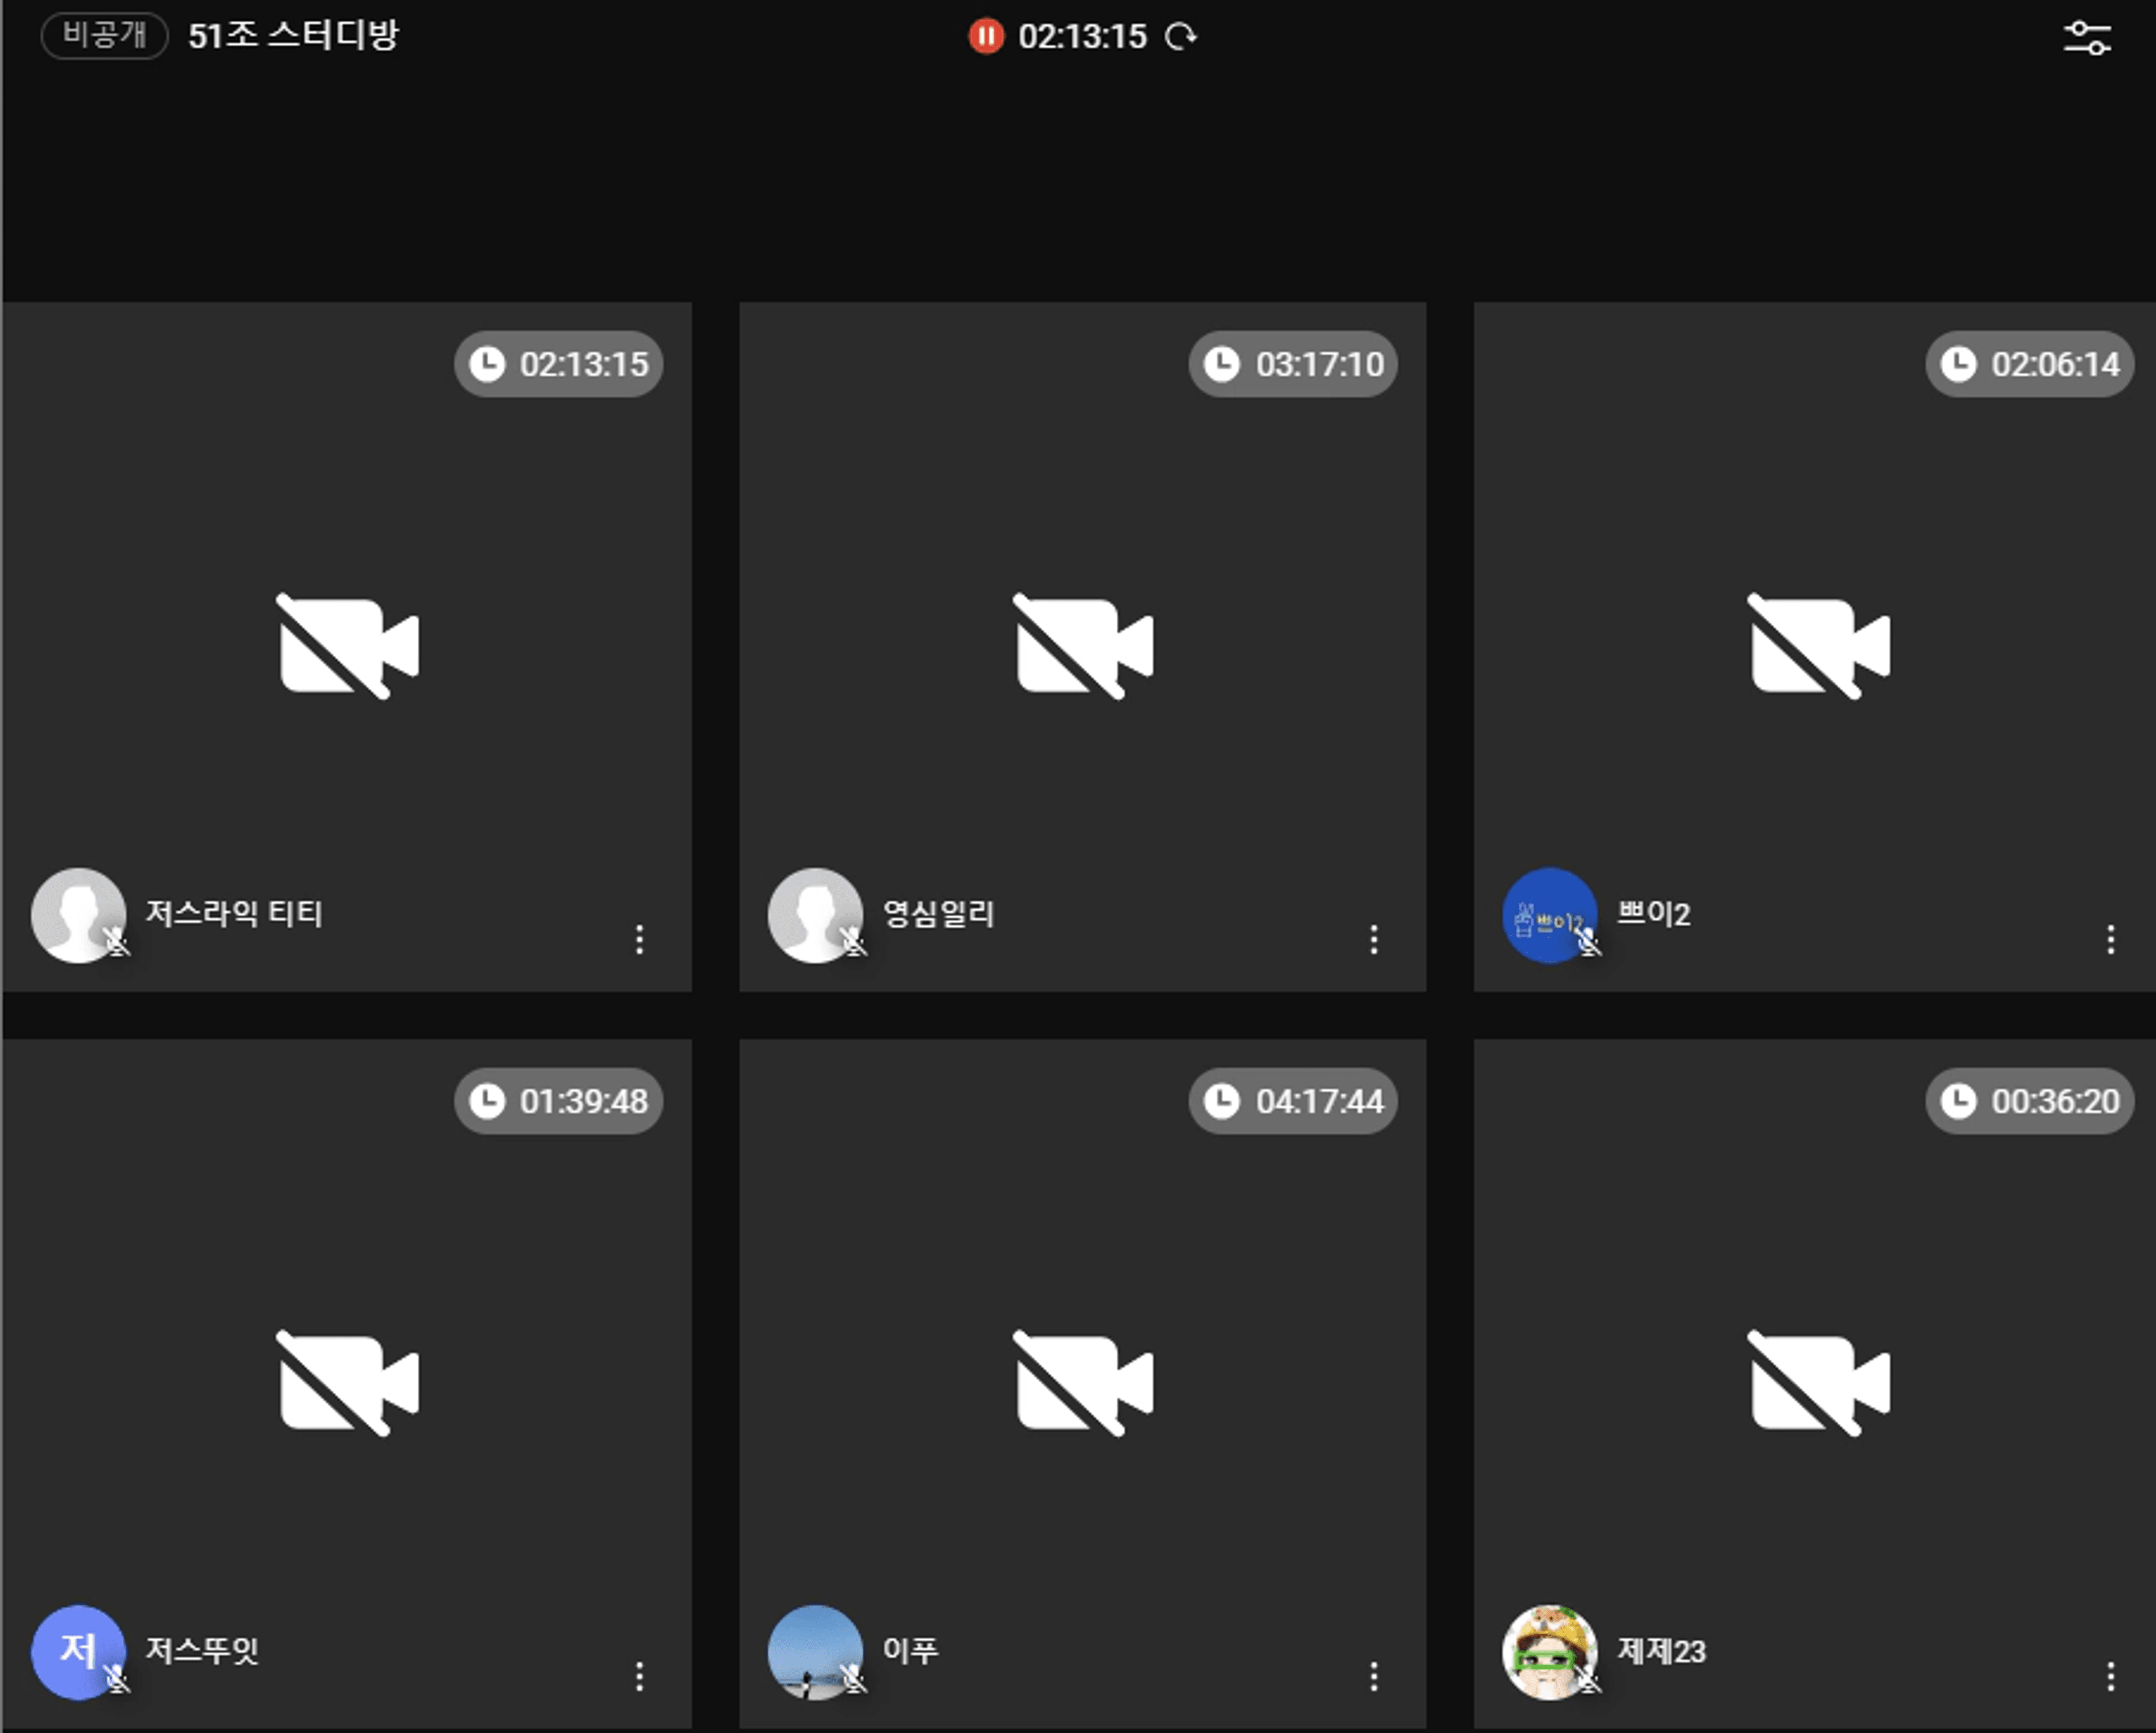The height and width of the screenshot is (1733, 2156).
Task: Reset the timer using refresh arrow icon
Action: point(1181,37)
